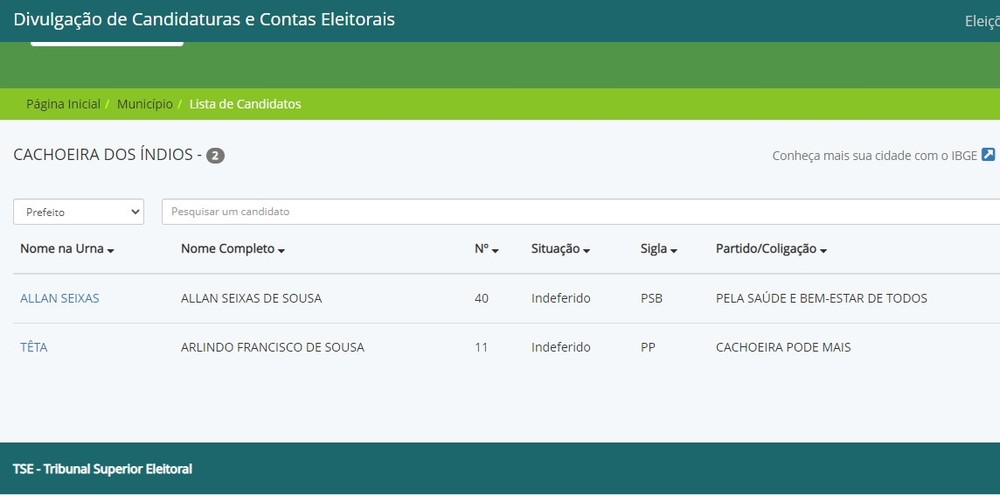The image size is (1000, 495).
Task: Click the white button in green banner
Action: coord(107,43)
